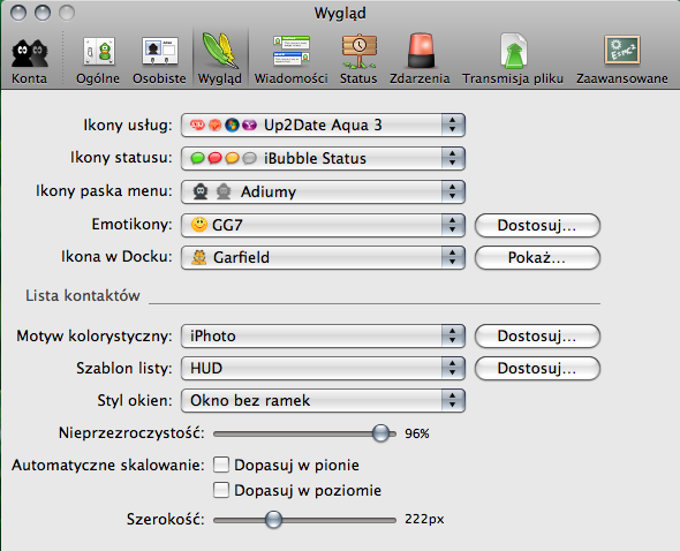Image resolution: width=680 pixels, height=551 pixels.
Task: Open the Ikony statusu popup menu
Action: [x=323, y=158]
